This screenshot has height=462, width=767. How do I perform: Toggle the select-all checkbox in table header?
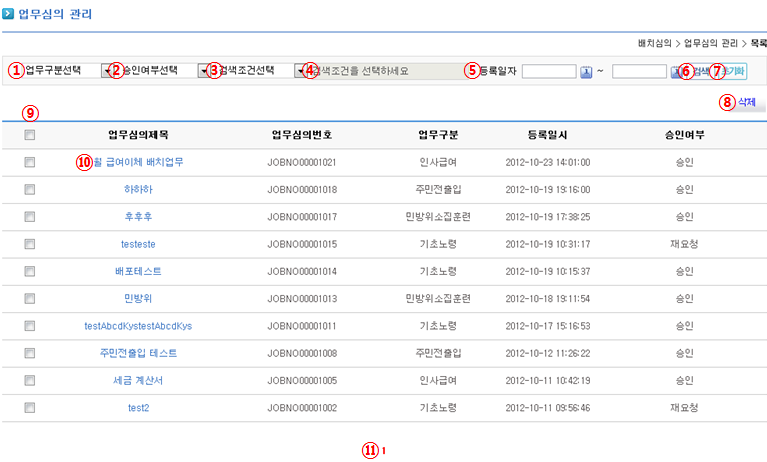[x=30, y=134]
